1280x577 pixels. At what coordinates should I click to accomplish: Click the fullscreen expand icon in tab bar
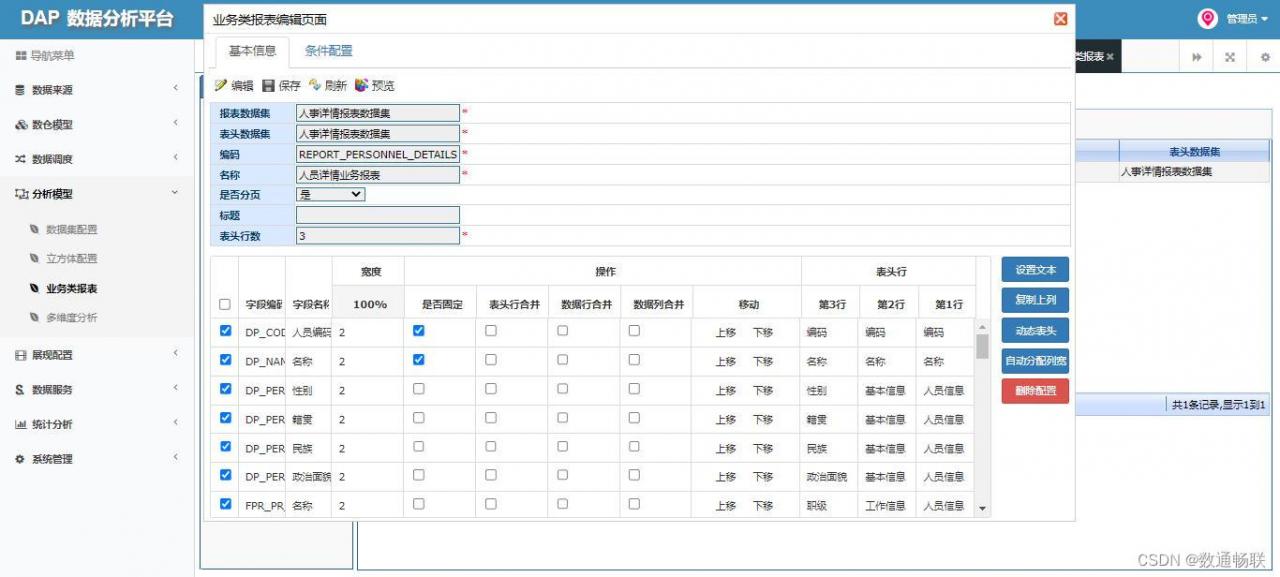point(1230,57)
